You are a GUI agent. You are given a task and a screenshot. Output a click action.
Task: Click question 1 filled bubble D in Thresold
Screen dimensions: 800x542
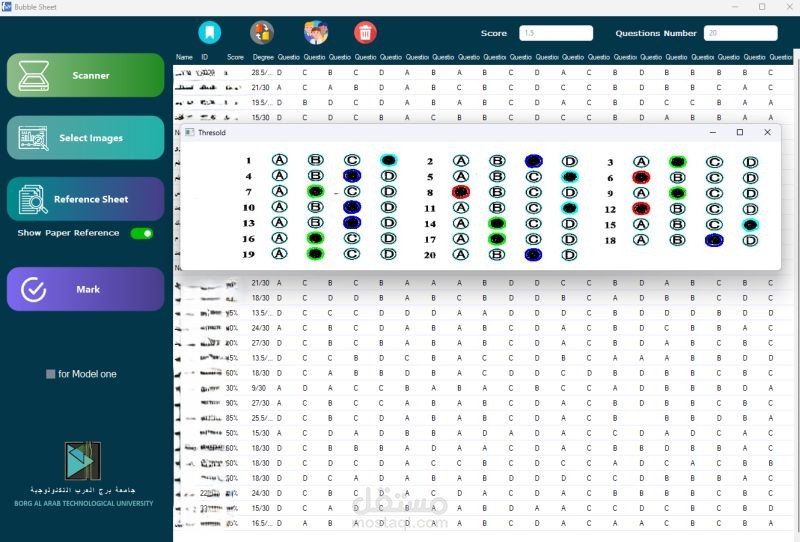click(389, 160)
